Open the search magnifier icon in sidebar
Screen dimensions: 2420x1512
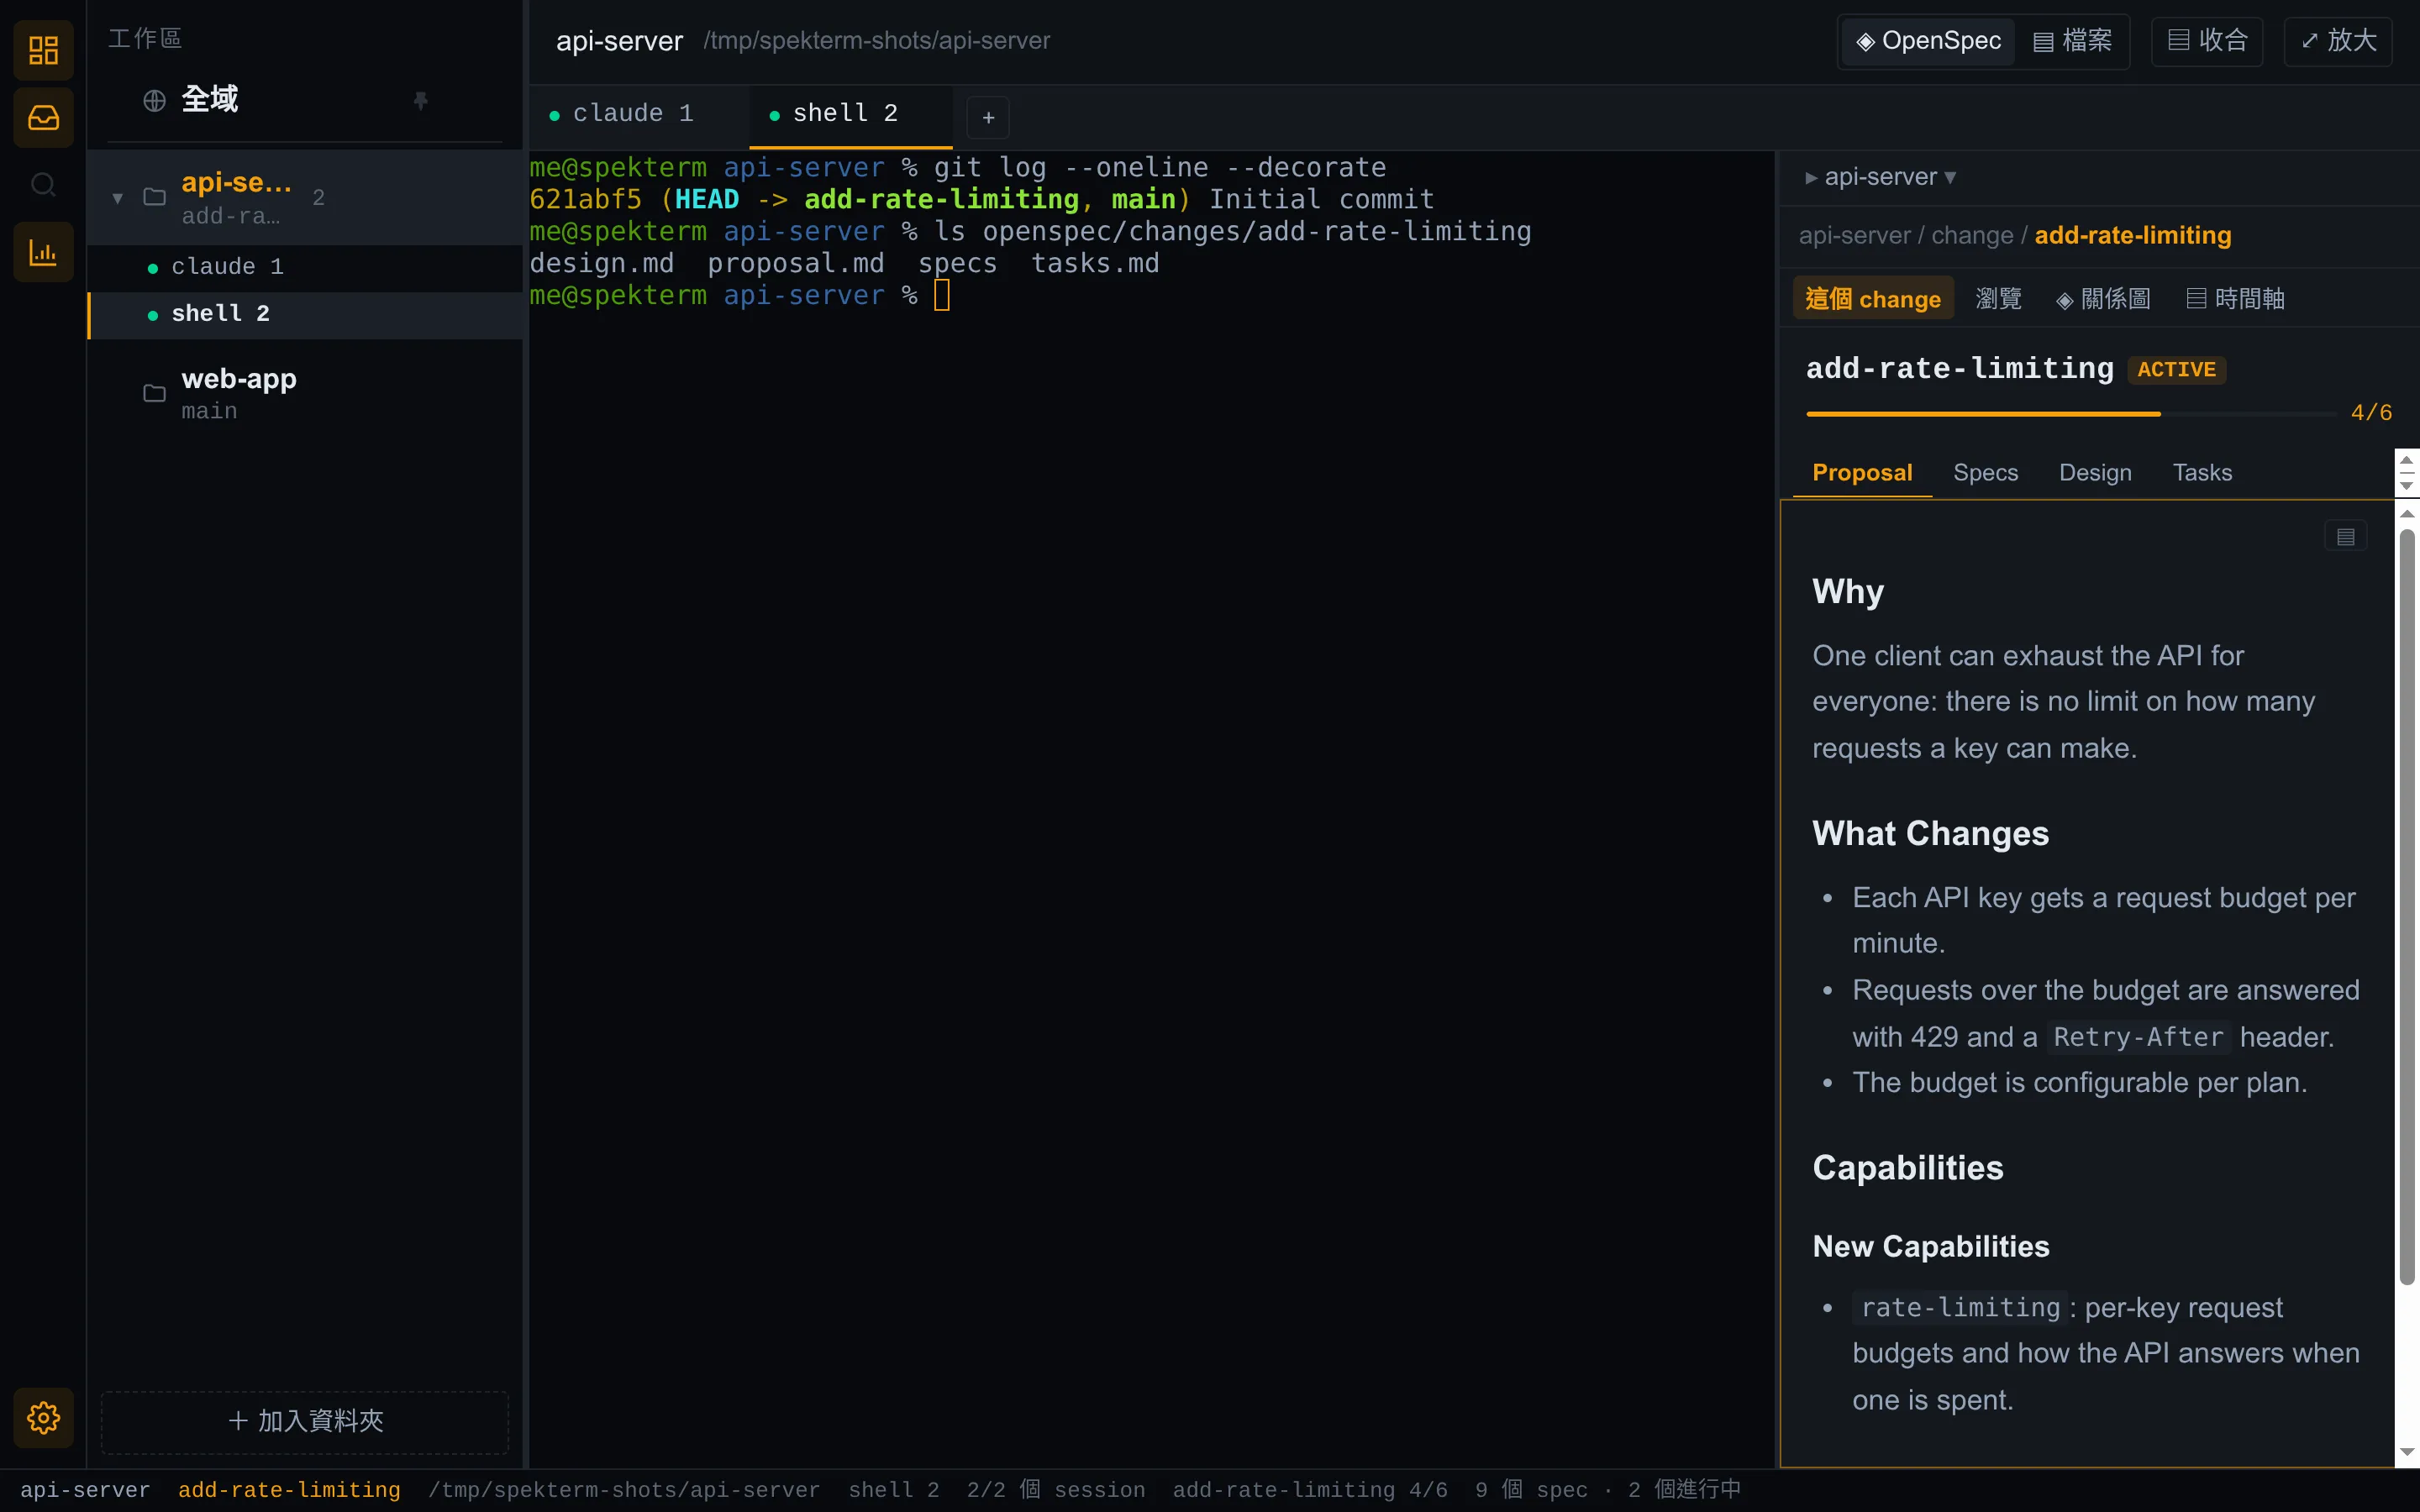tap(43, 185)
